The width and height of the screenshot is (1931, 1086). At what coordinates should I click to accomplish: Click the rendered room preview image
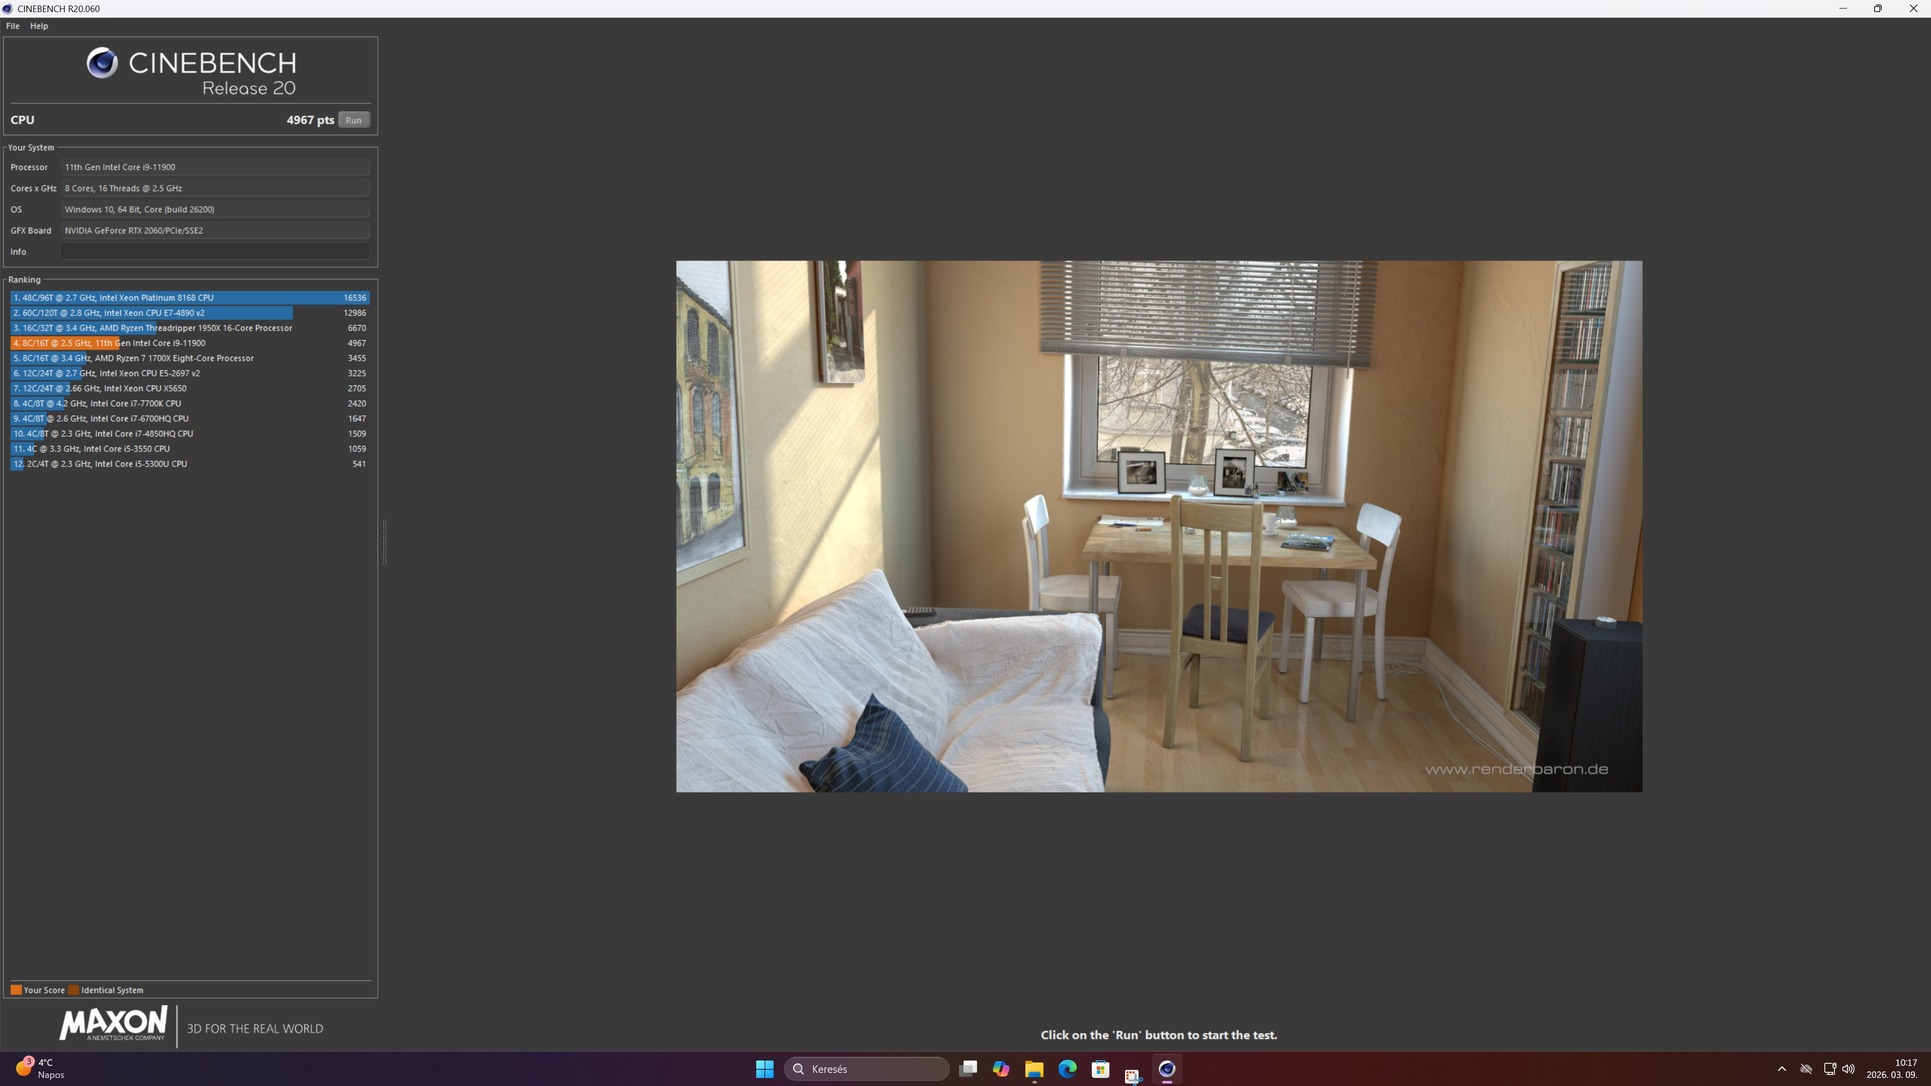(1158, 526)
